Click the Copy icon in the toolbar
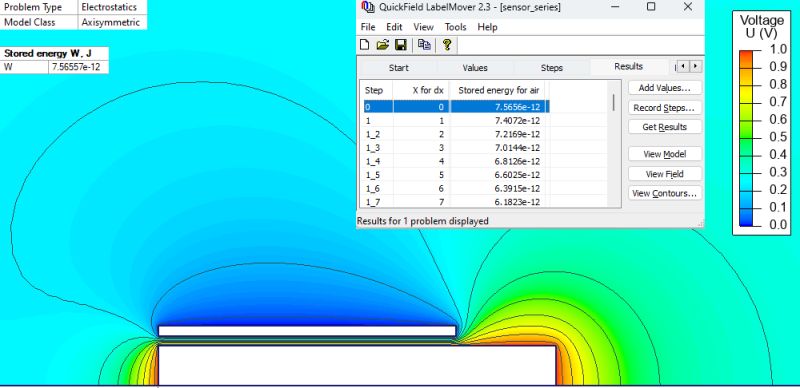The height and width of the screenshot is (388, 800). click(424, 45)
